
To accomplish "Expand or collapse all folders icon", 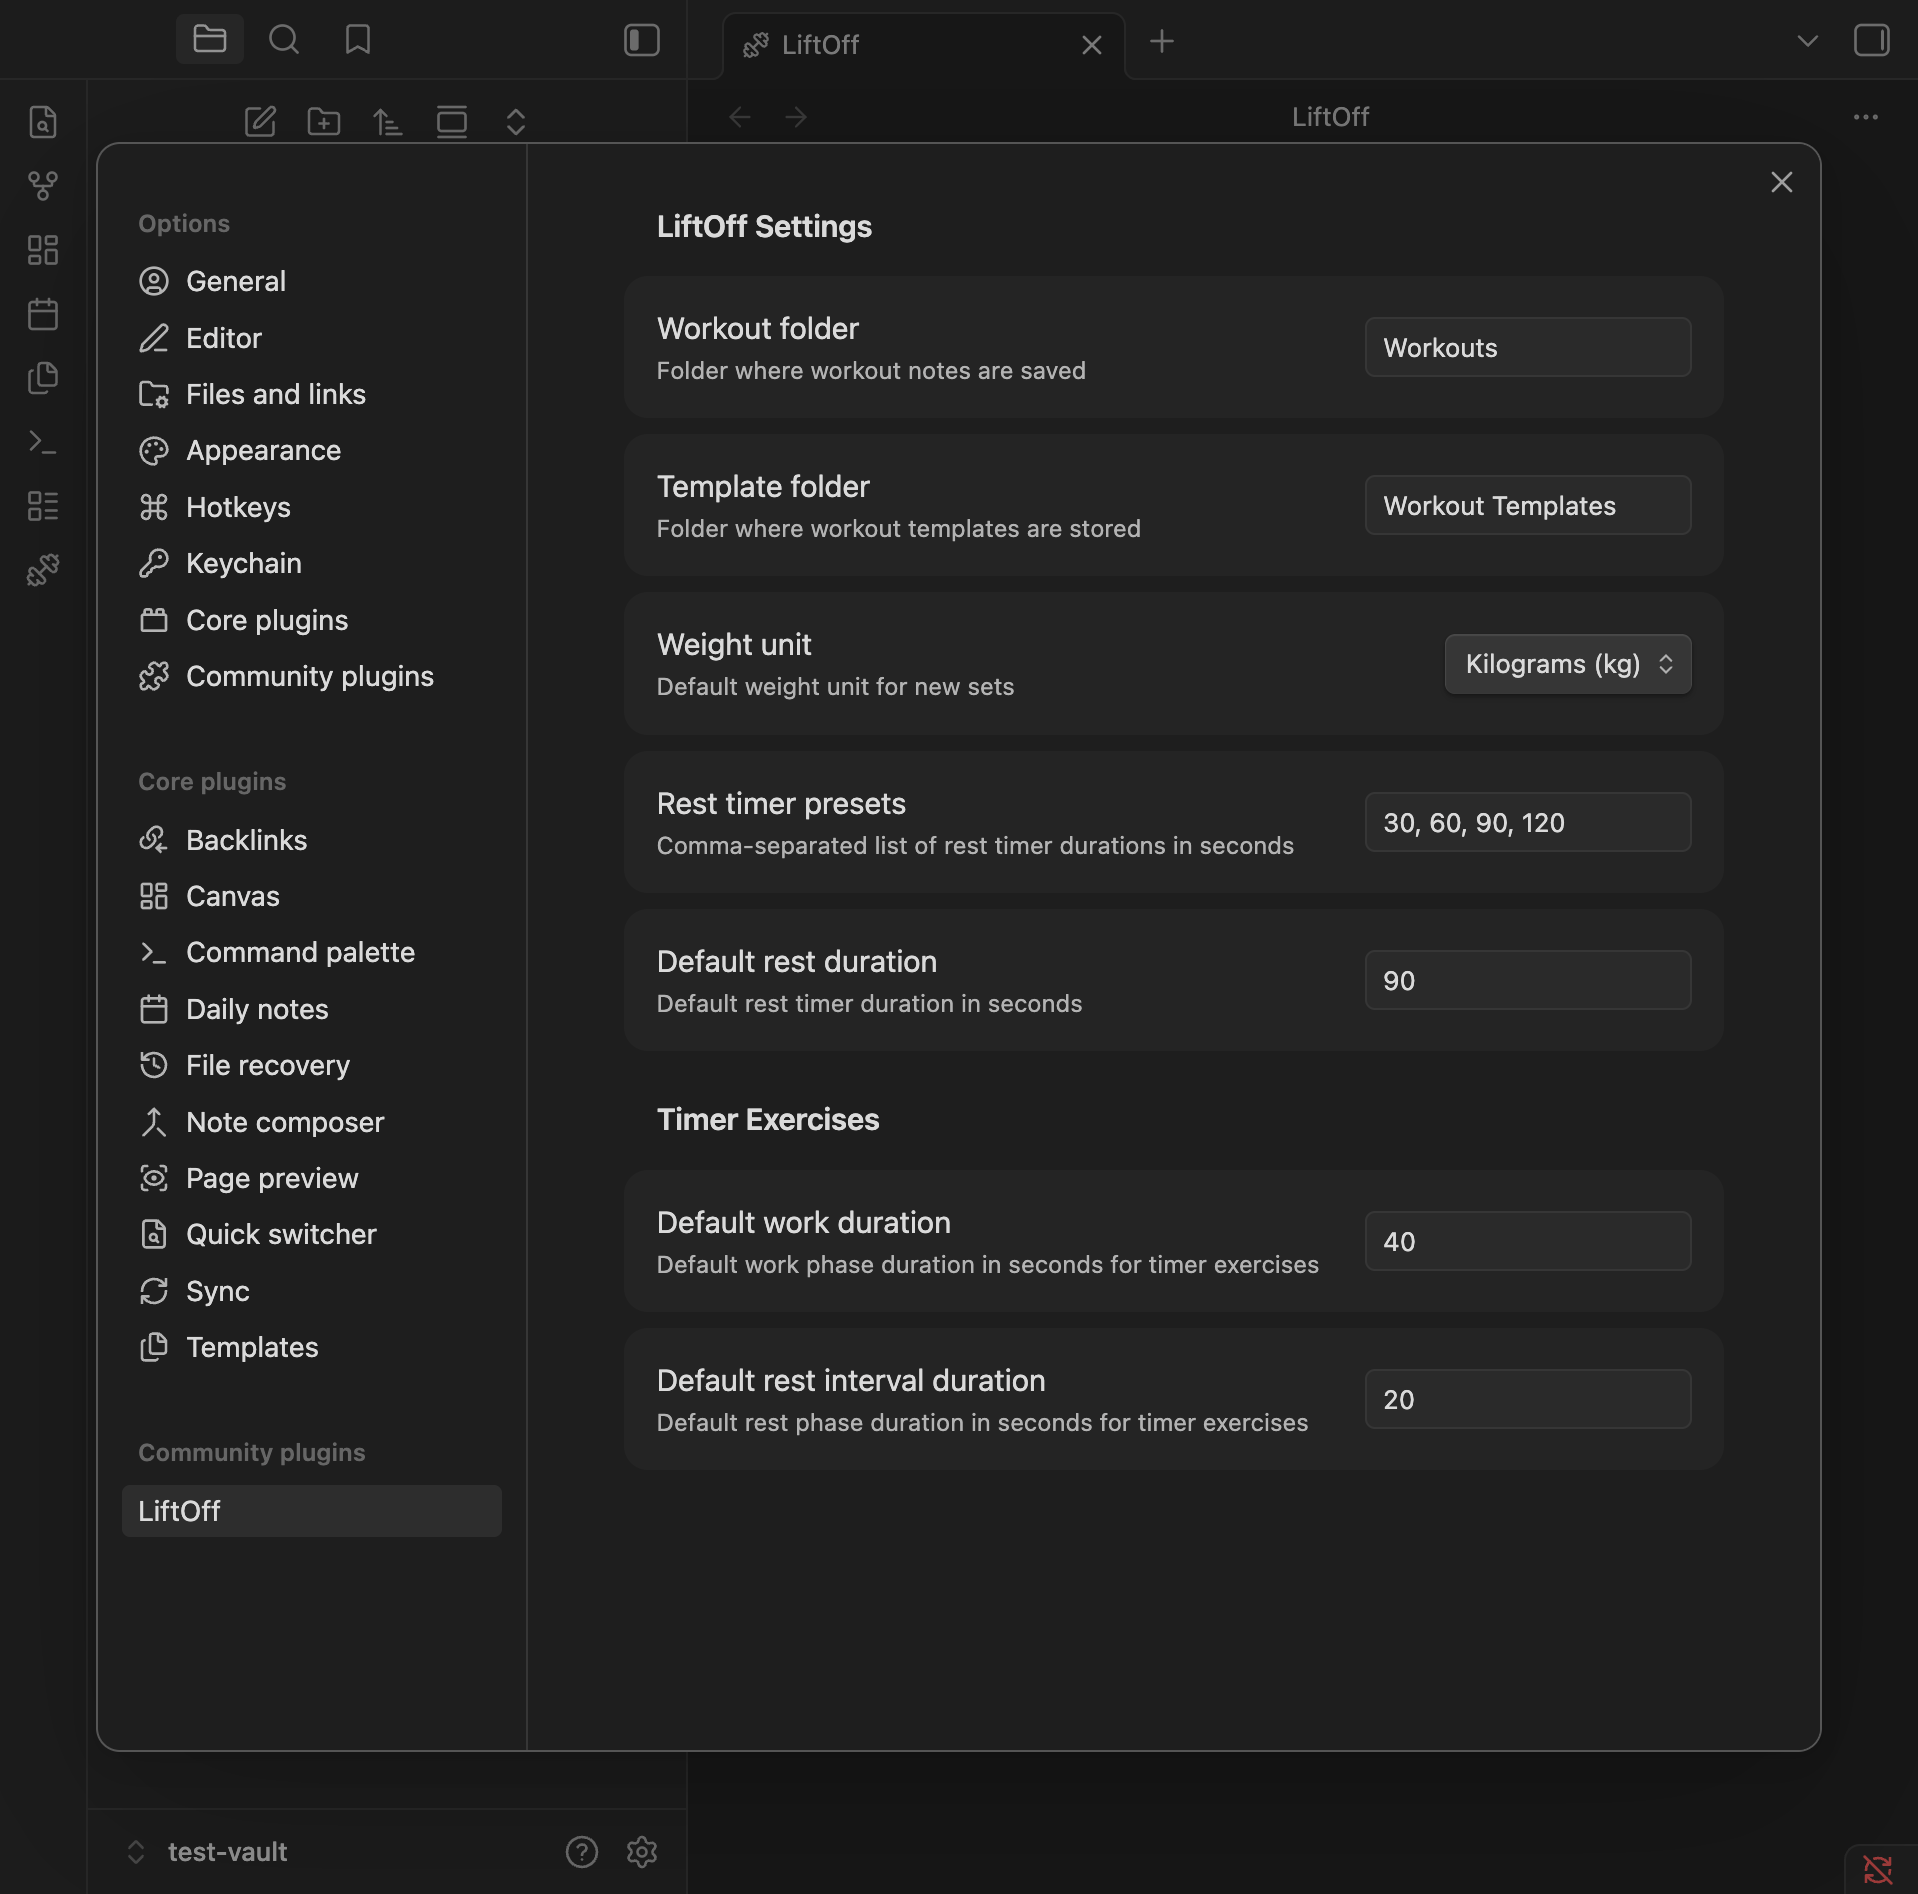I will pyautogui.click(x=516, y=122).
